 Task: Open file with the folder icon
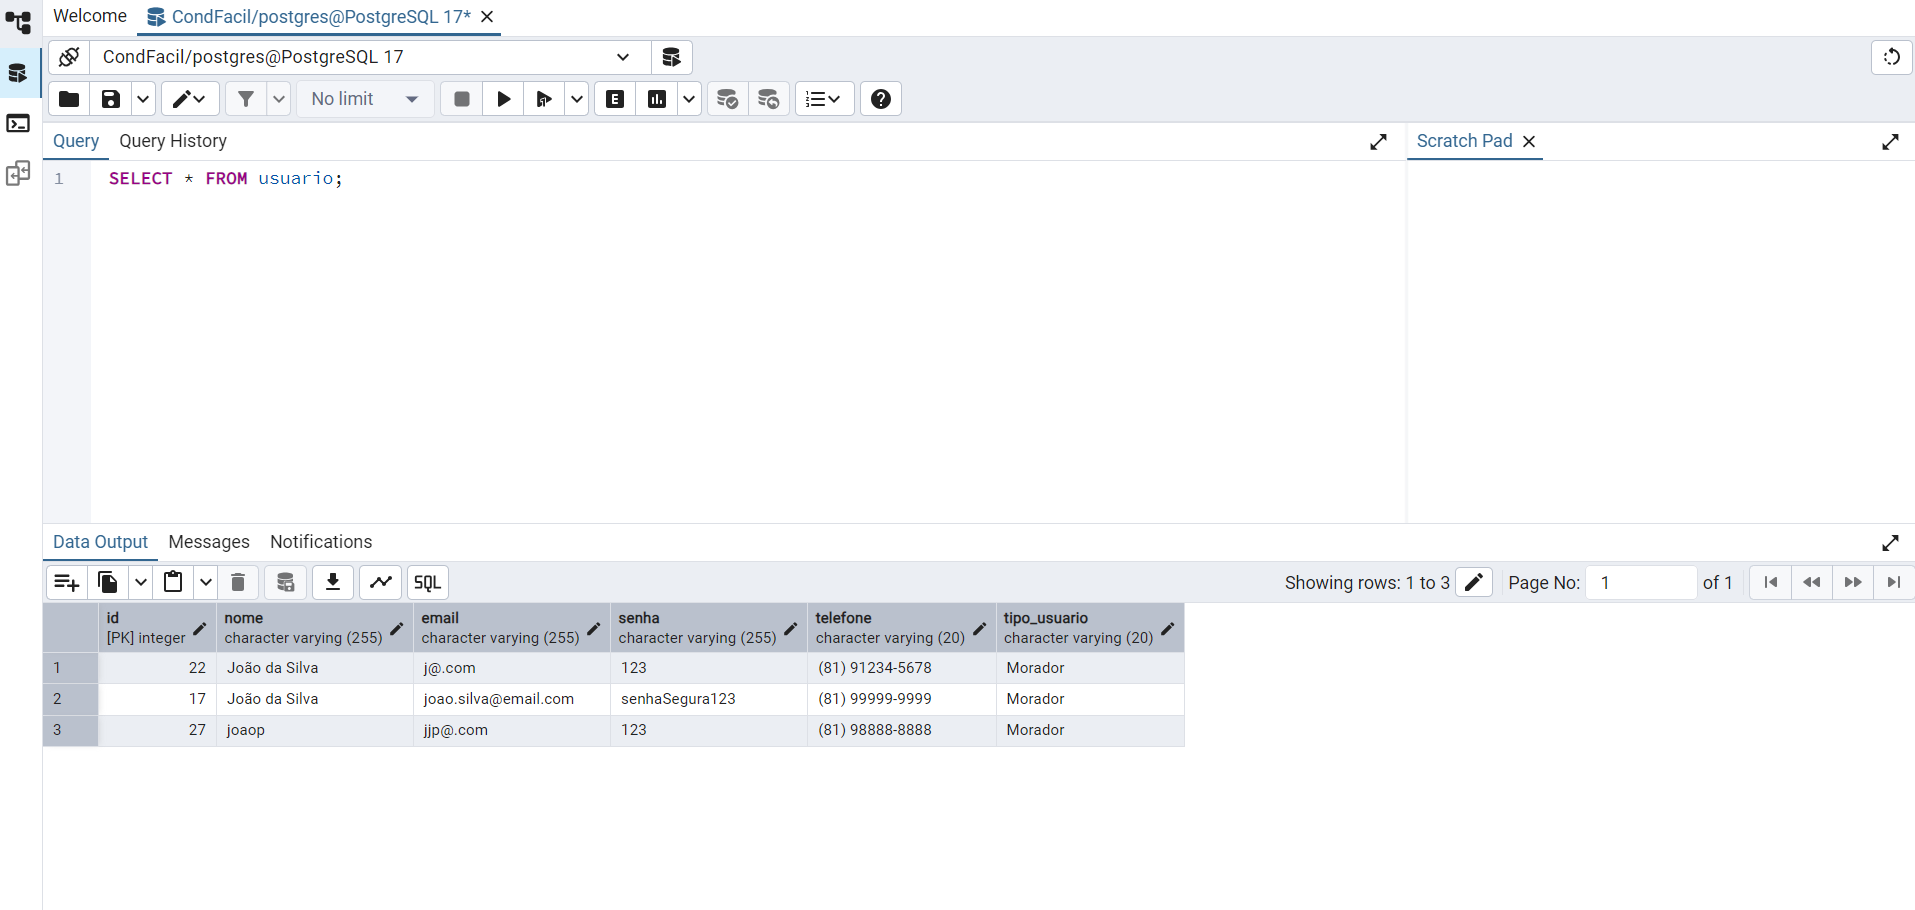(69, 99)
